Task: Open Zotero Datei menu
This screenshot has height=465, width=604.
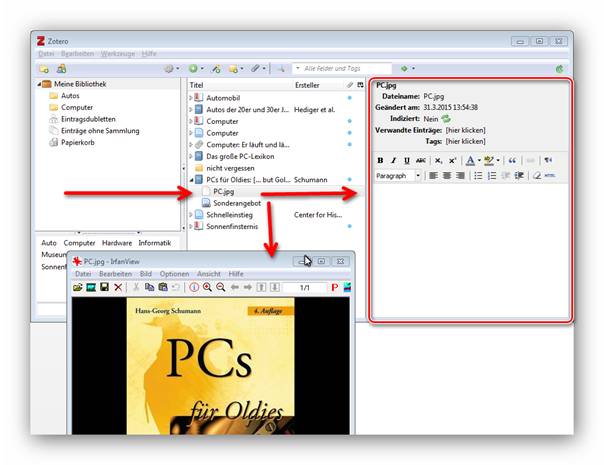Action: pos(46,54)
